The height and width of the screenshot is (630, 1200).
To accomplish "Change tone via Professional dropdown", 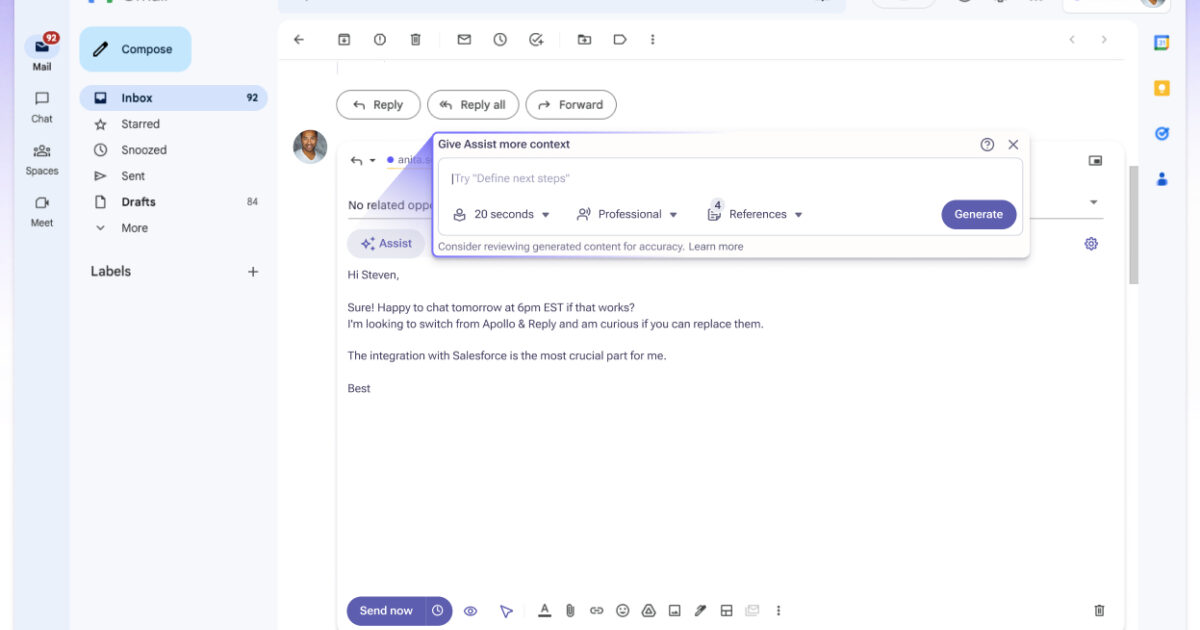I will click(x=627, y=214).
